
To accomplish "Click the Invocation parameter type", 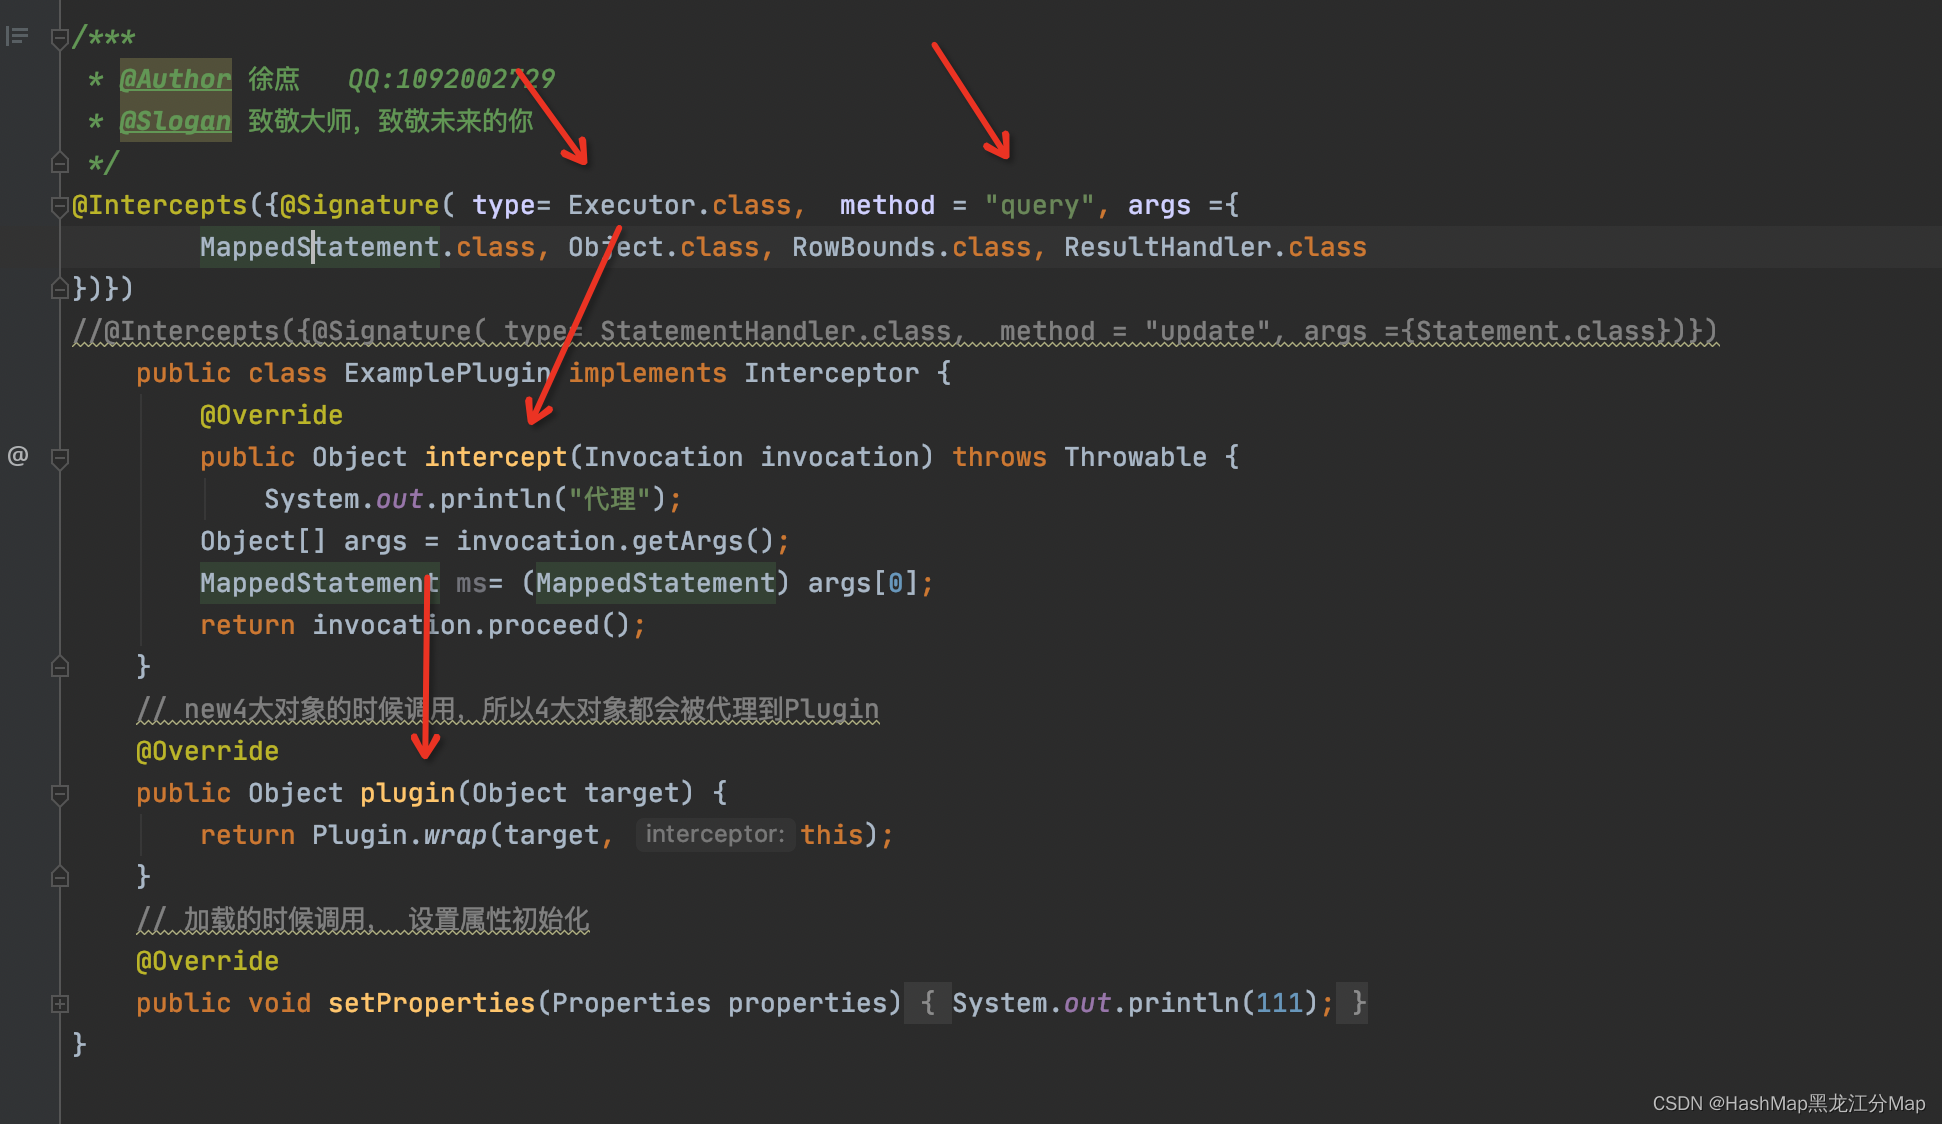I will 663,457.
